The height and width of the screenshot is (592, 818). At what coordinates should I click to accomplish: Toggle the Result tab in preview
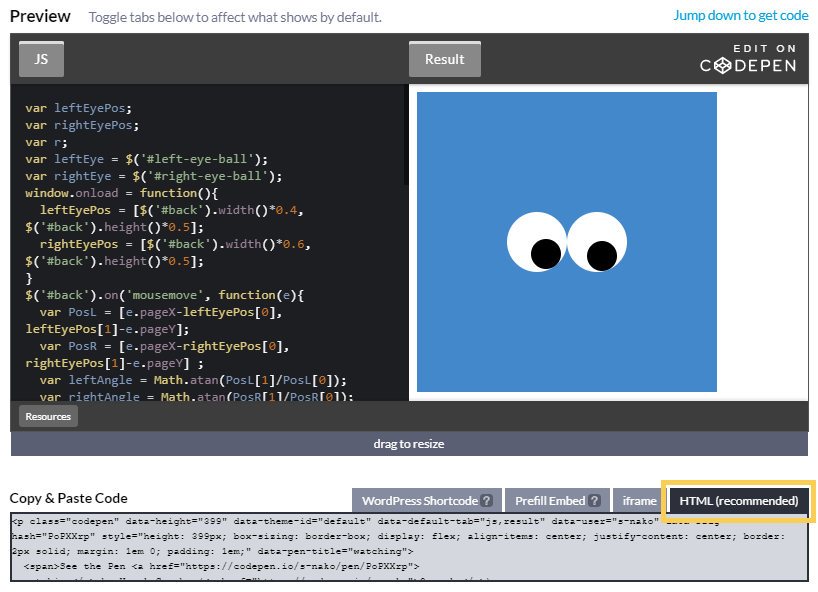point(444,59)
